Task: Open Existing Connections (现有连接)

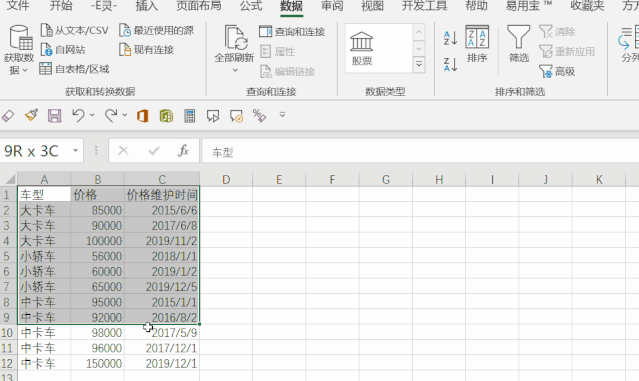Action: (x=146, y=50)
